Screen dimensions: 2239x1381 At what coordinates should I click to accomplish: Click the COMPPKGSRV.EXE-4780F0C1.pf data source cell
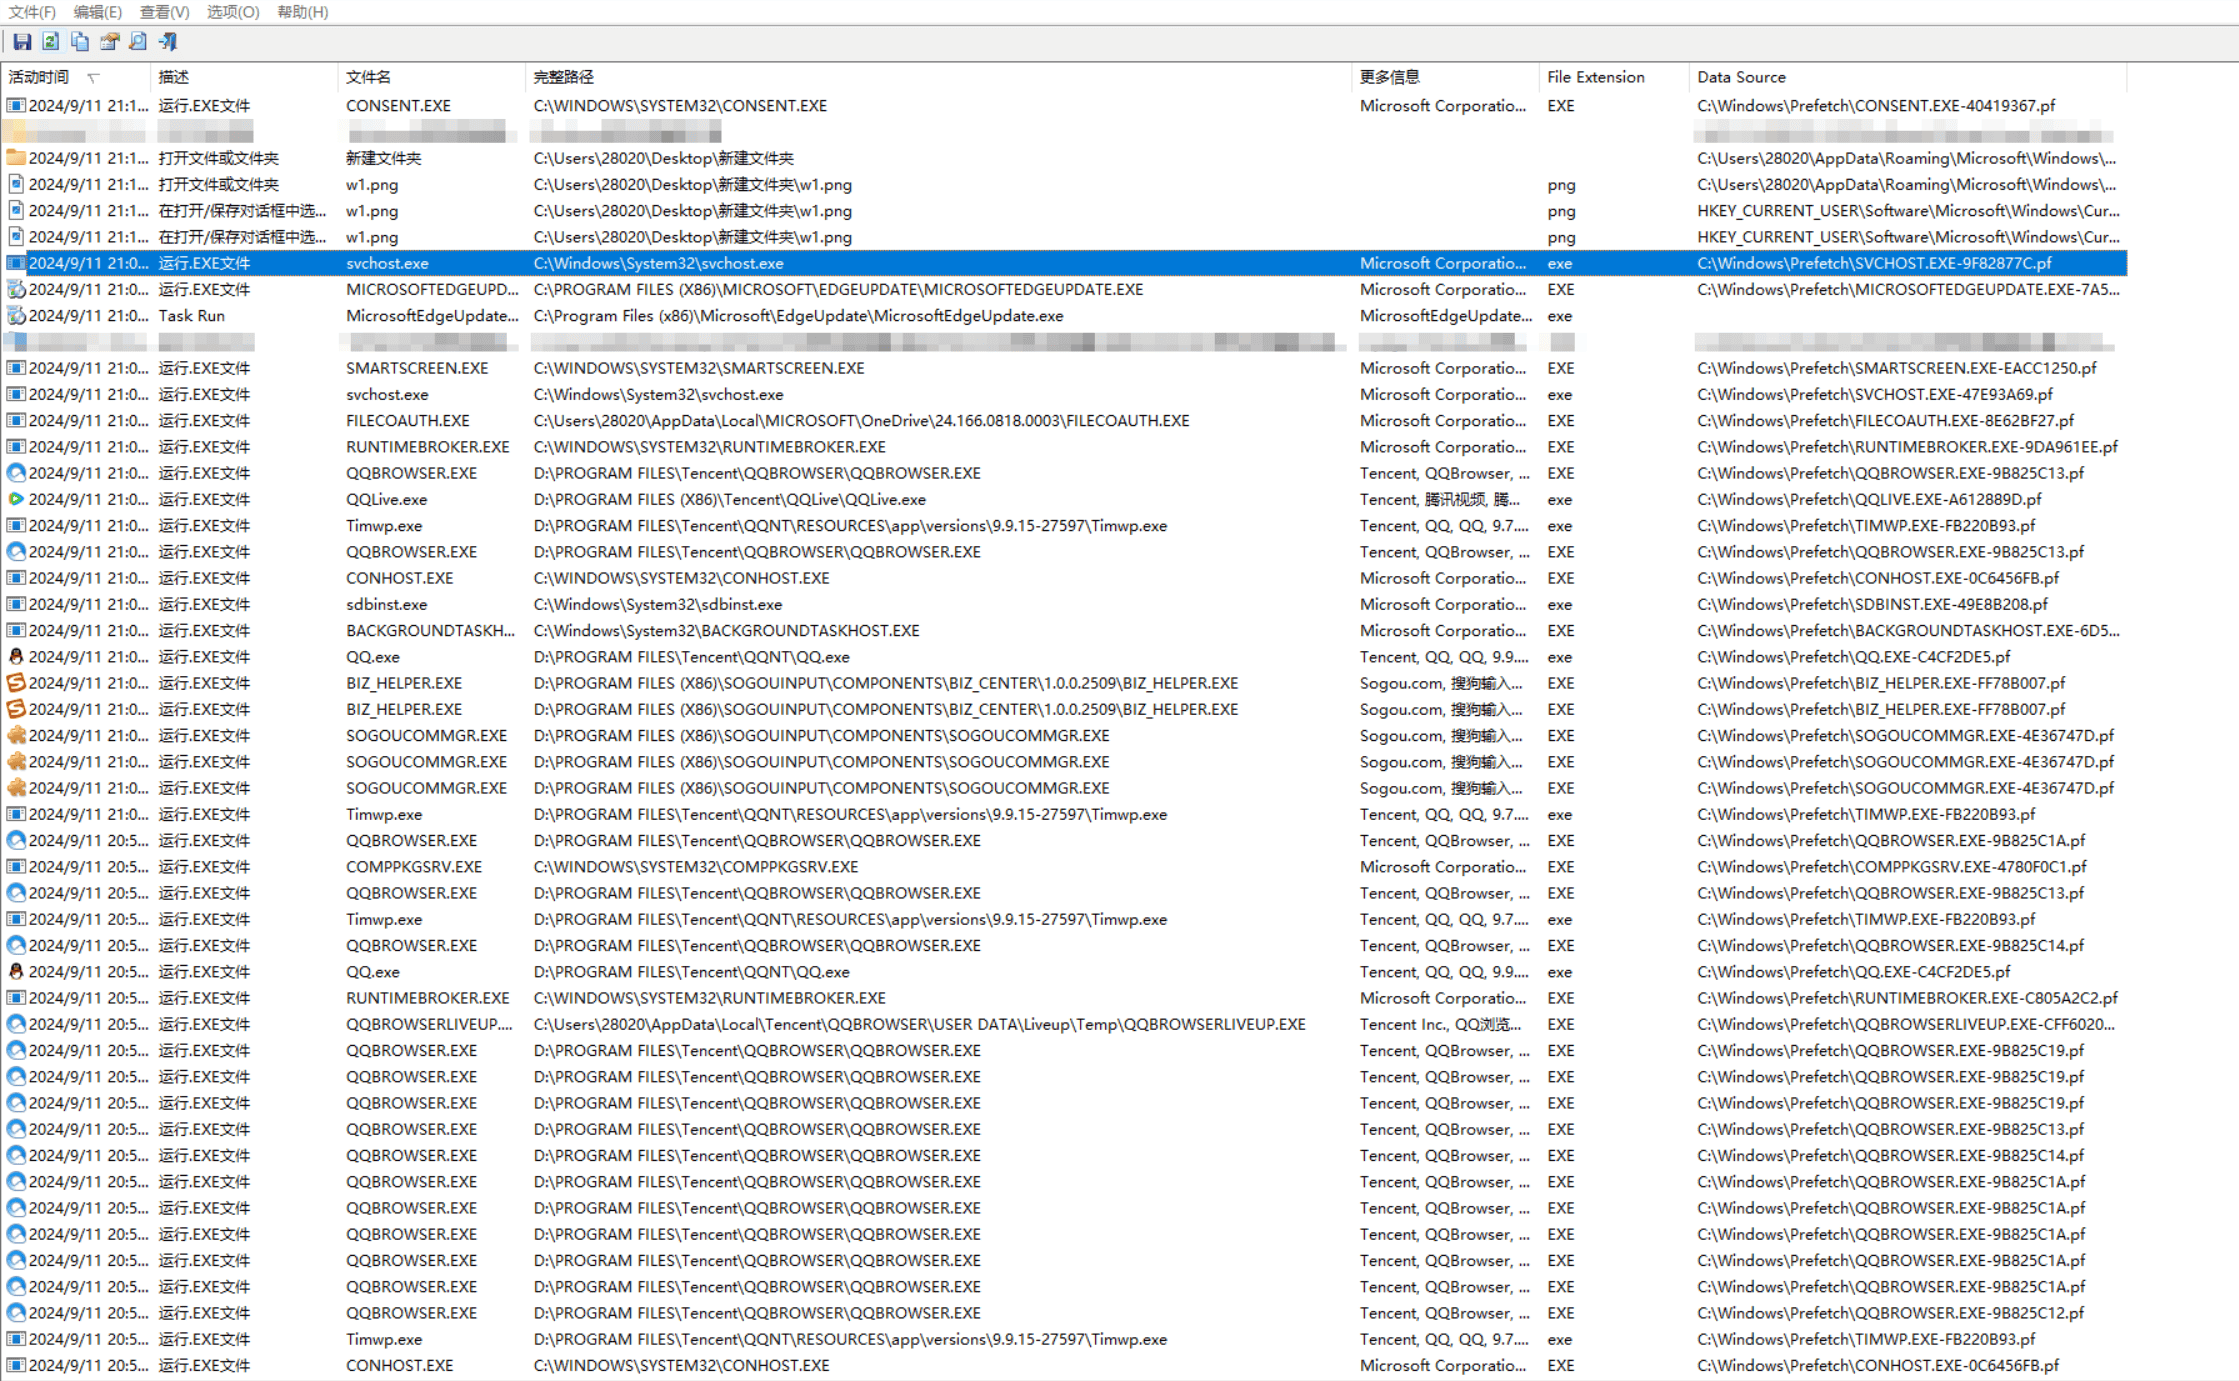point(1891,866)
